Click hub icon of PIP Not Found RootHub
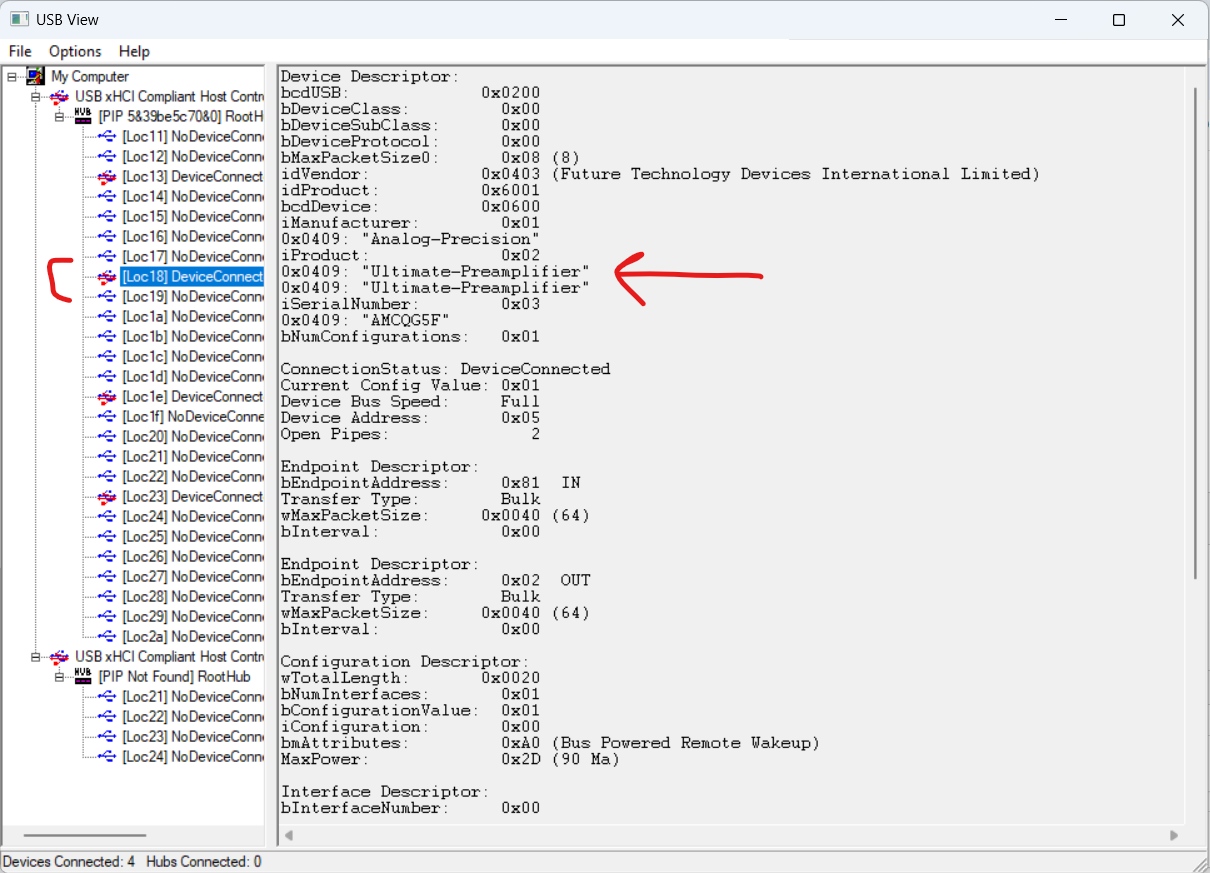This screenshot has height=873, width=1210. coord(83,677)
